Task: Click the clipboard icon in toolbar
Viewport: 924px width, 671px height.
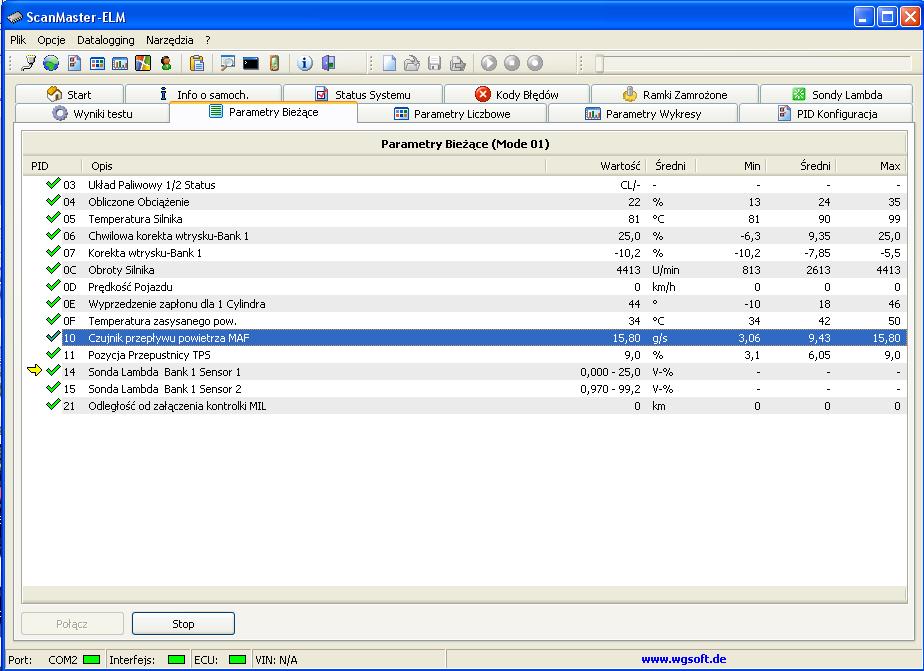Action: click(x=197, y=63)
